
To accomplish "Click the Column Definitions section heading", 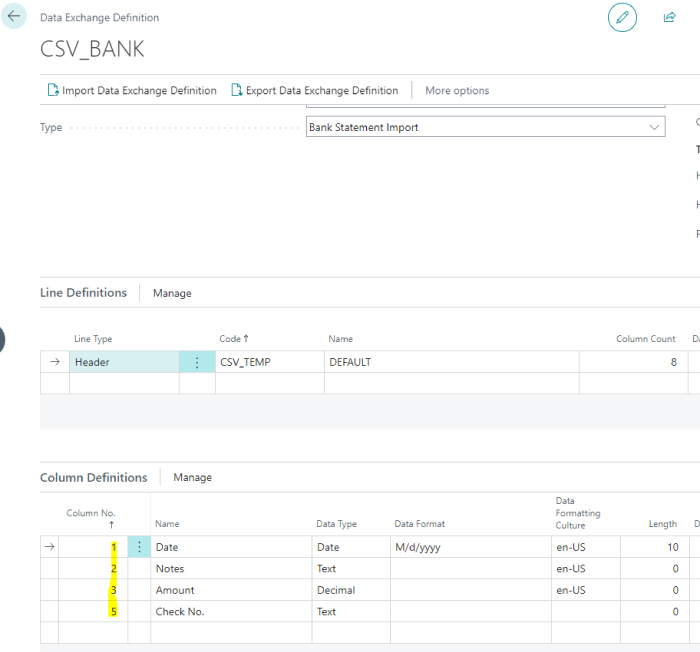I will [x=93, y=477].
